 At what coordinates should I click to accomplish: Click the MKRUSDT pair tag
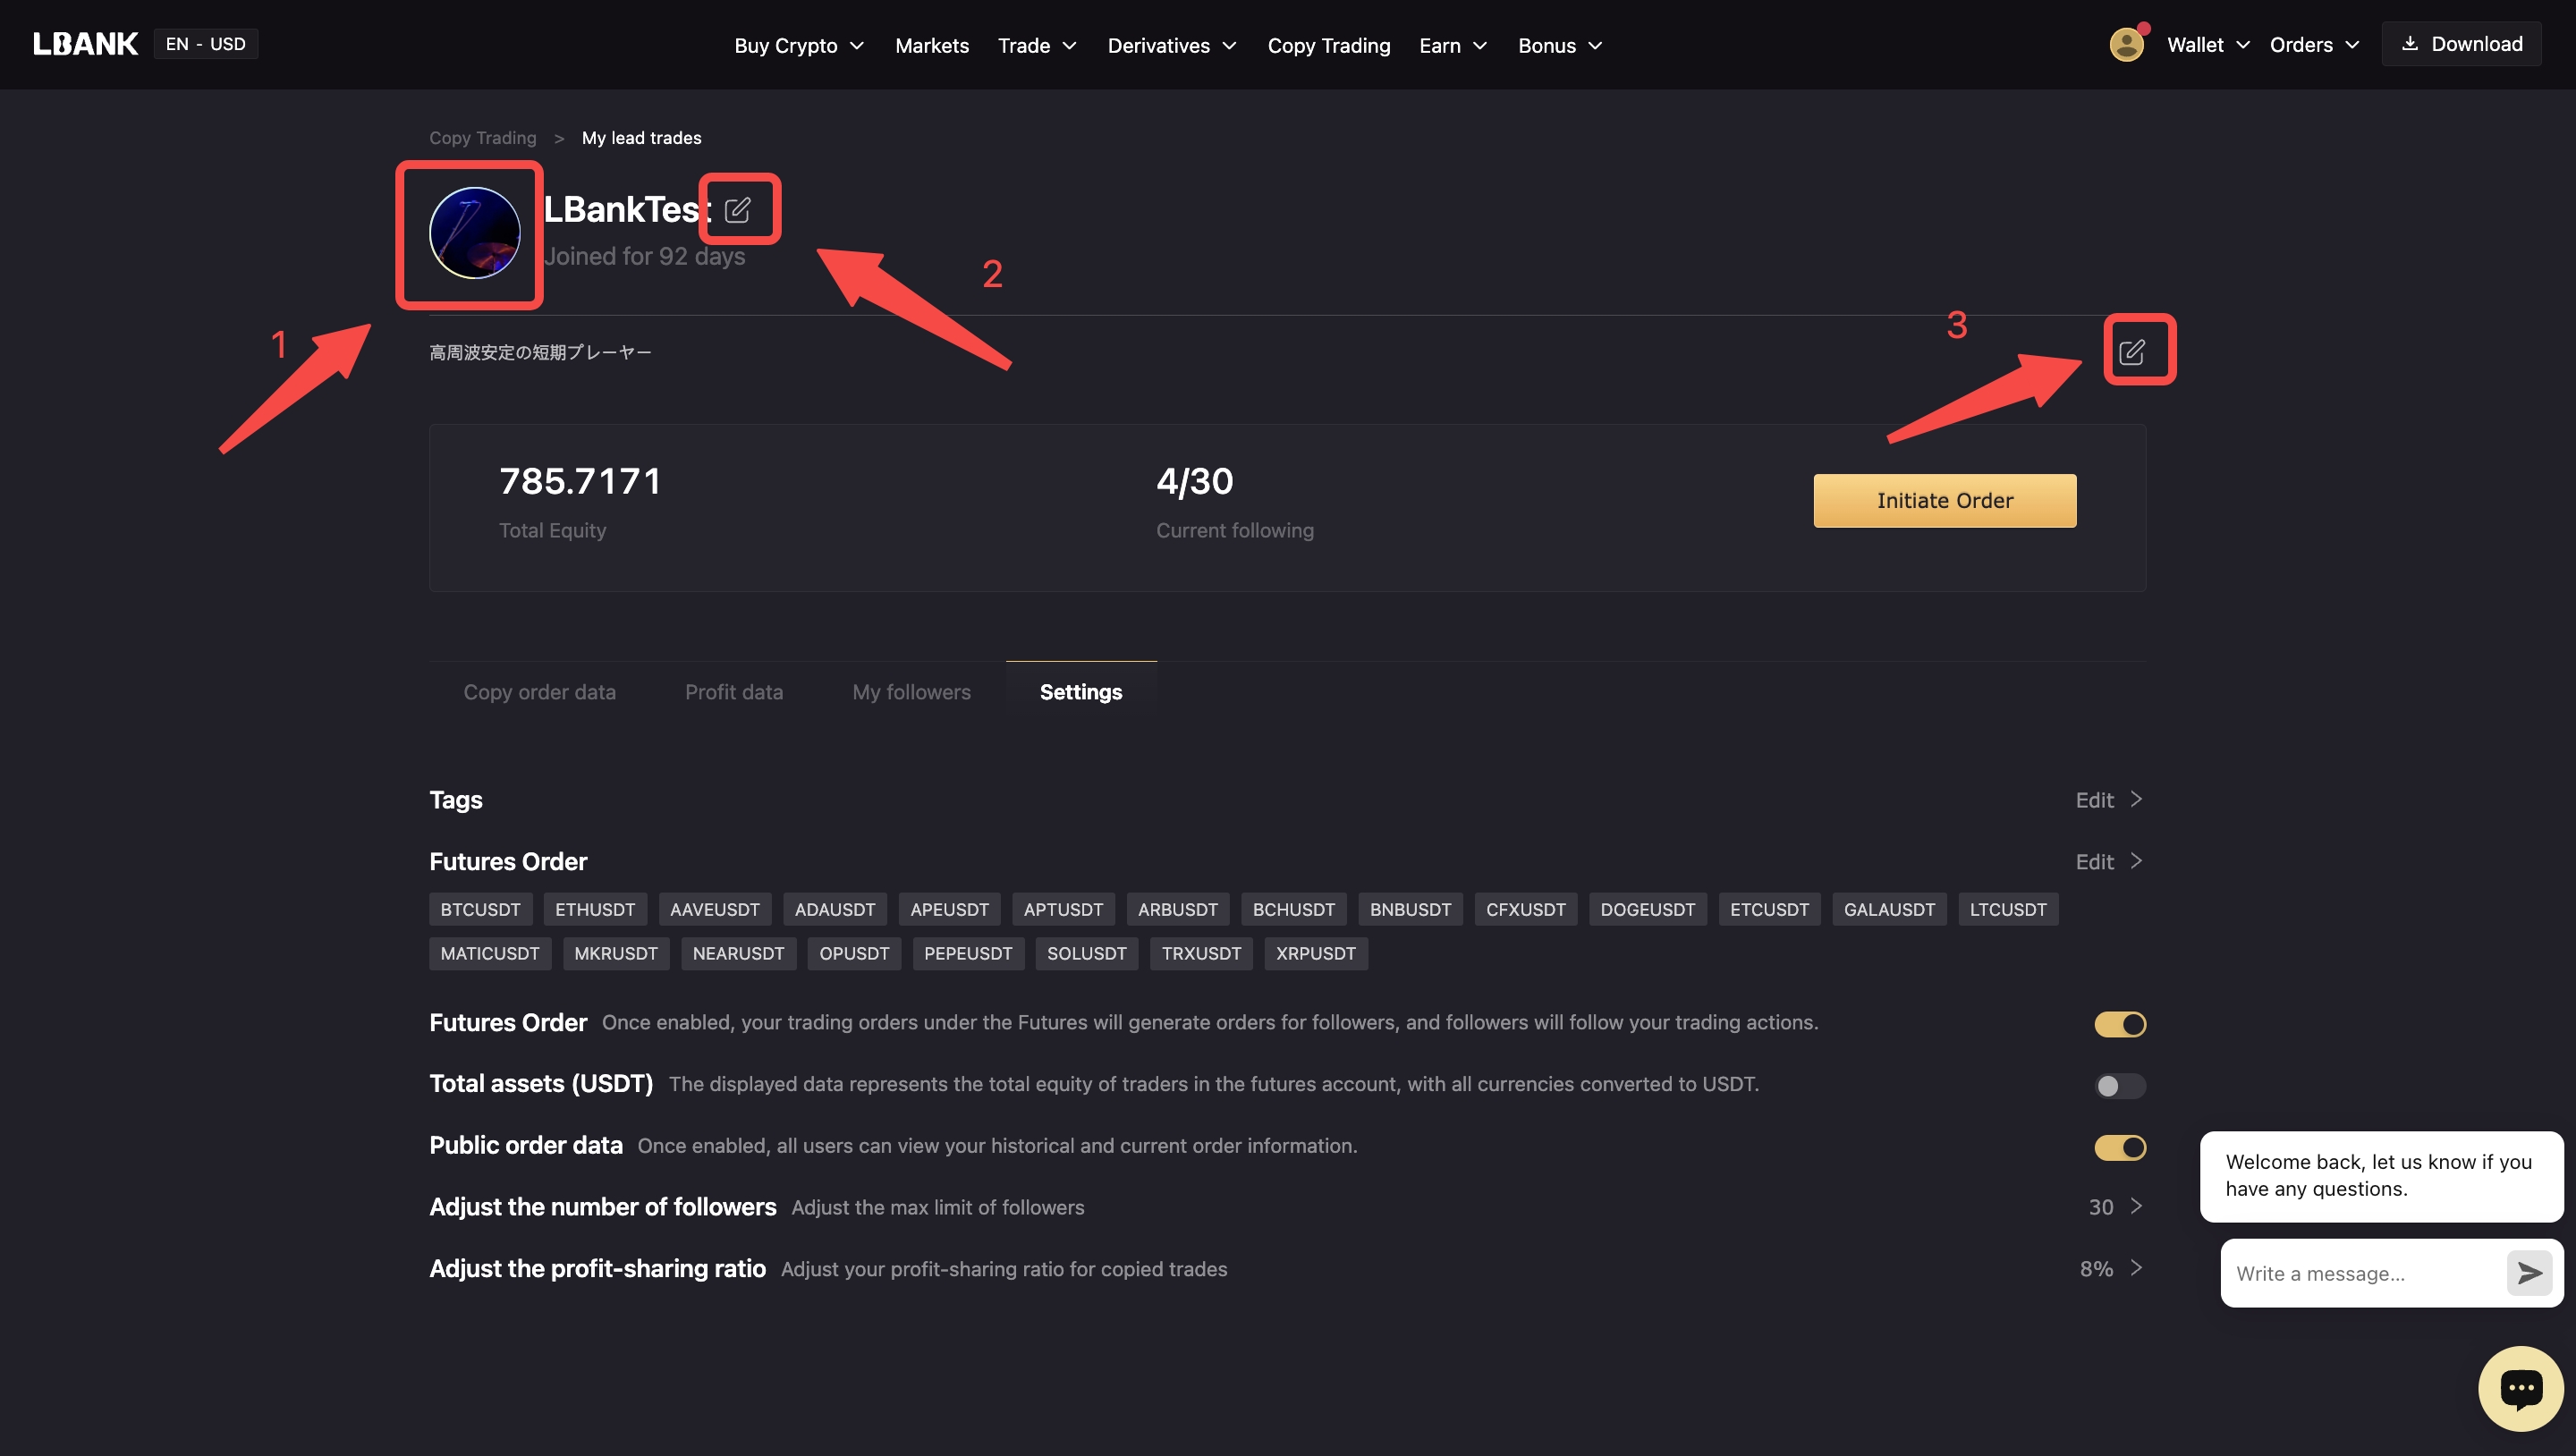point(616,954)
